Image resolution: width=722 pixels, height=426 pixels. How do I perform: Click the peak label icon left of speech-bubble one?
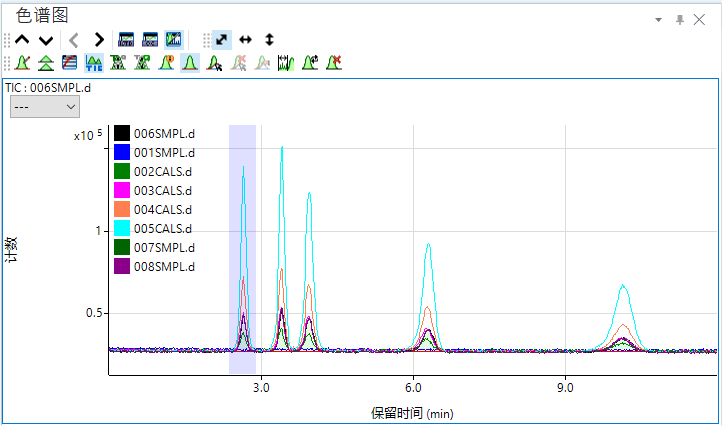click(118, 63)
